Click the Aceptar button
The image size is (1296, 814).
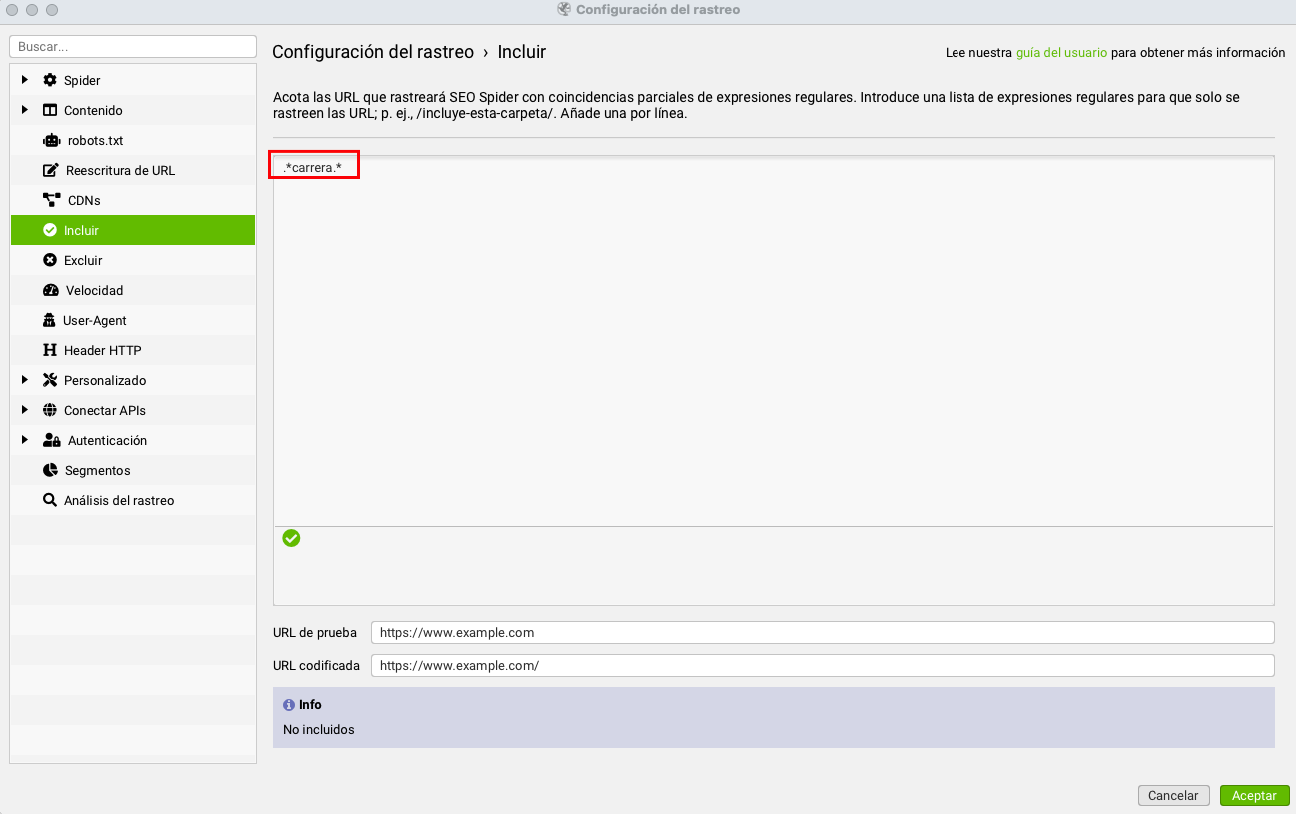click(x=1254, y=796)
